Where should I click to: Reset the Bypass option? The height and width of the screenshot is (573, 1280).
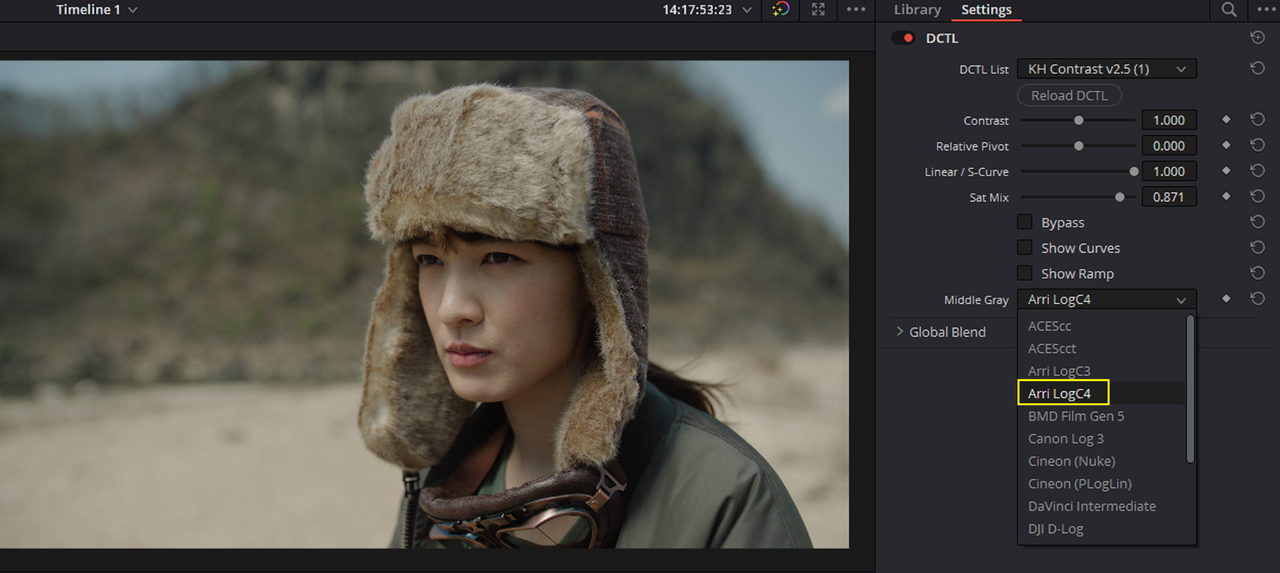tap(1257, 222)
